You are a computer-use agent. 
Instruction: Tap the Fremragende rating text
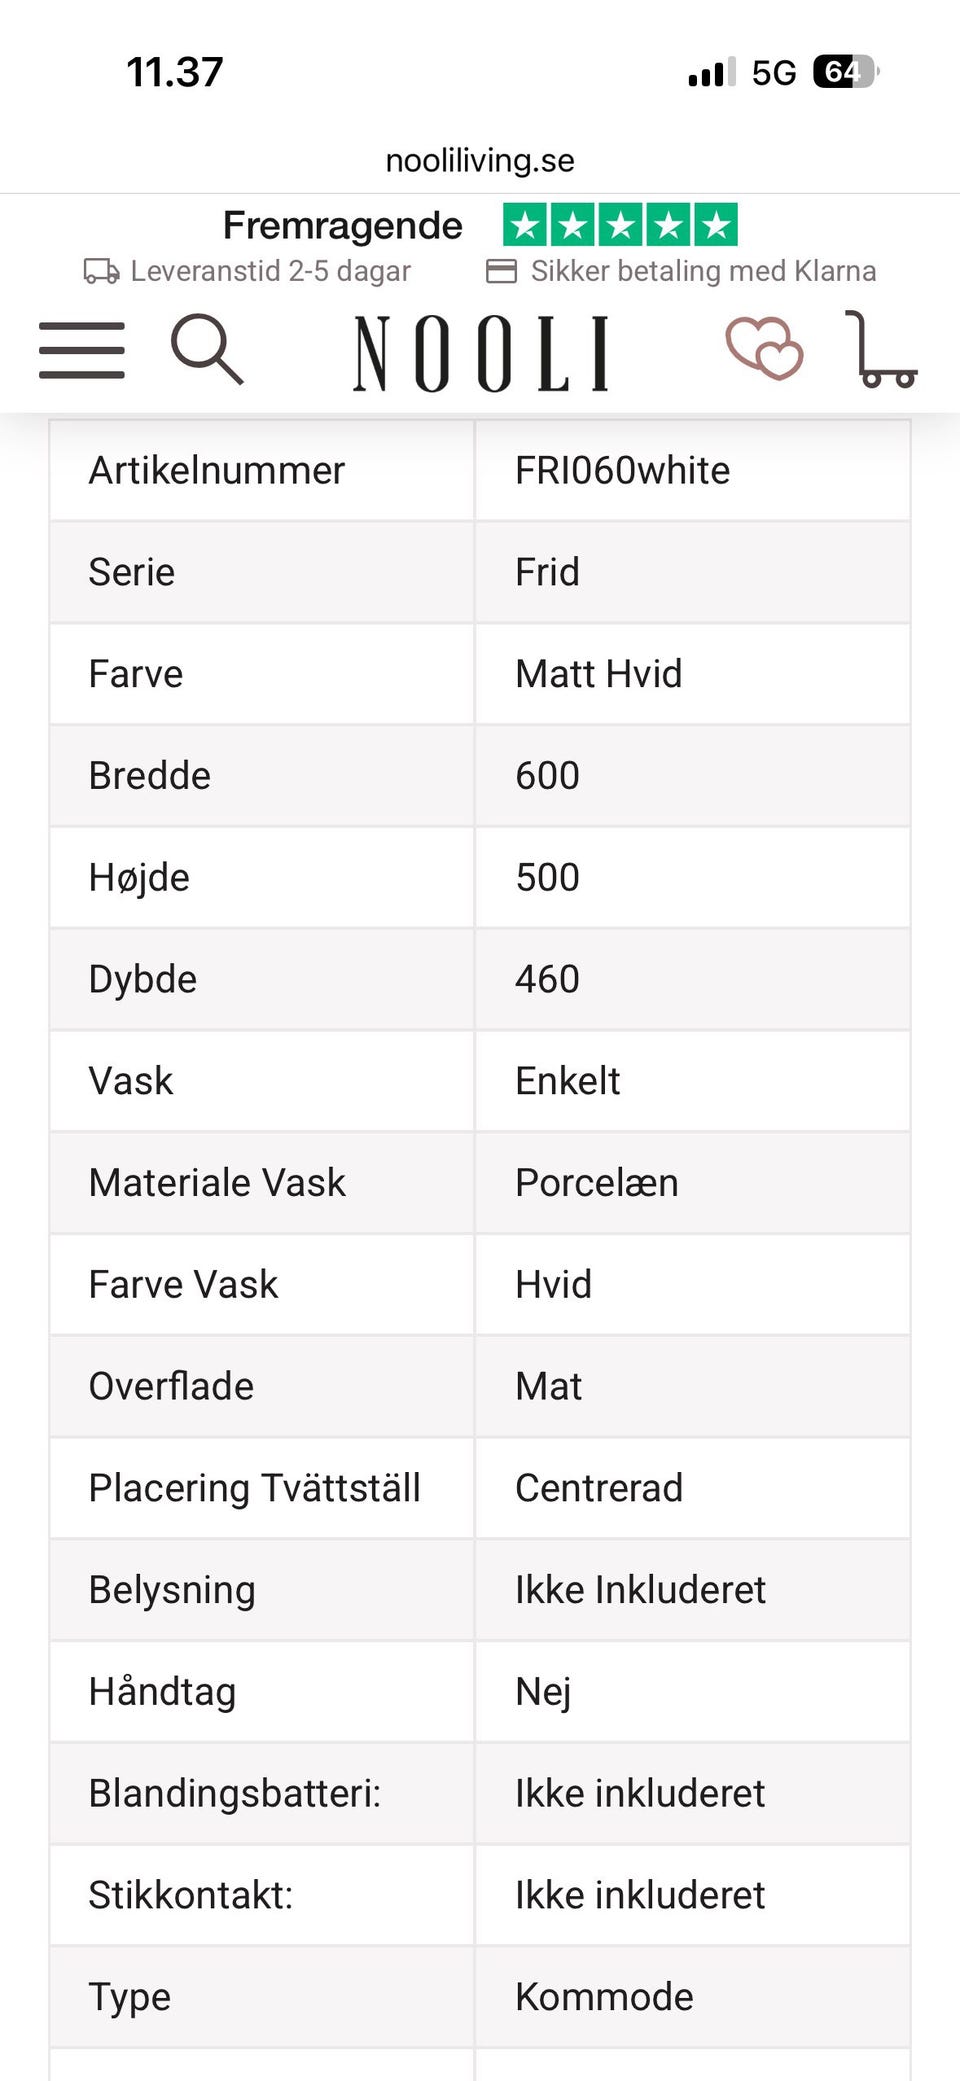(343, 226)
